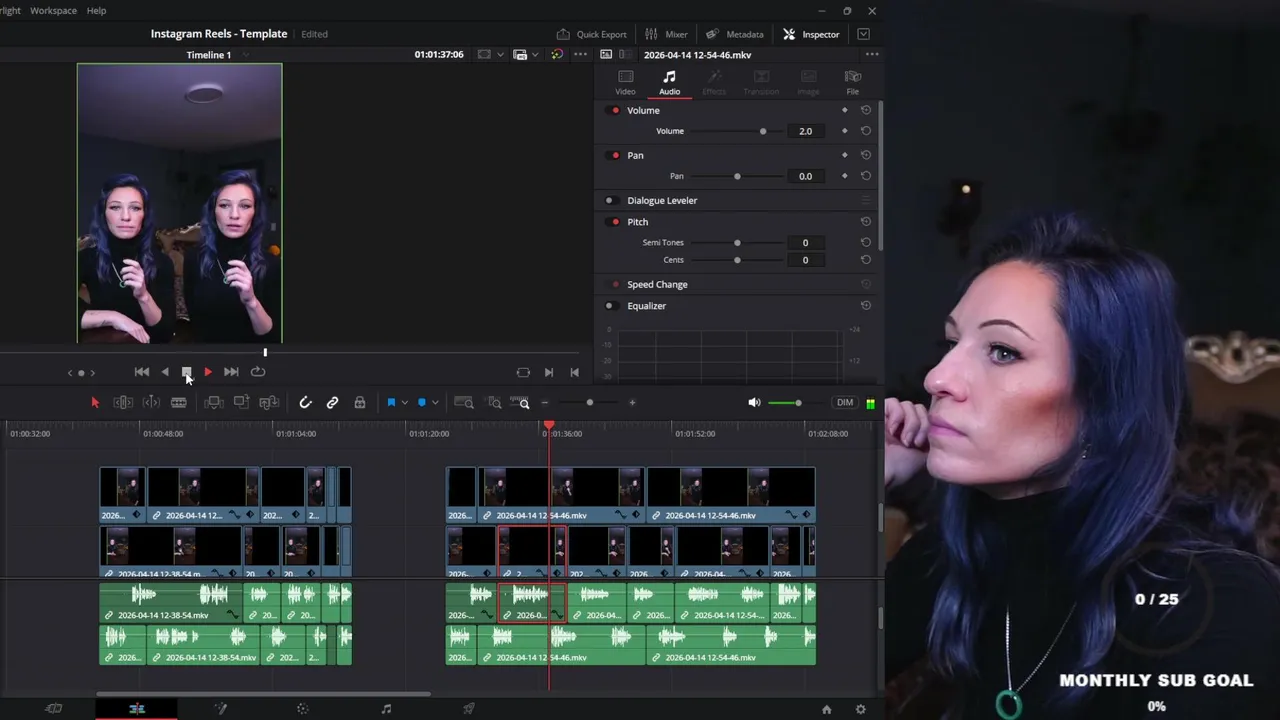
Task: Open the Mixer panel
Action: (666, 34)
